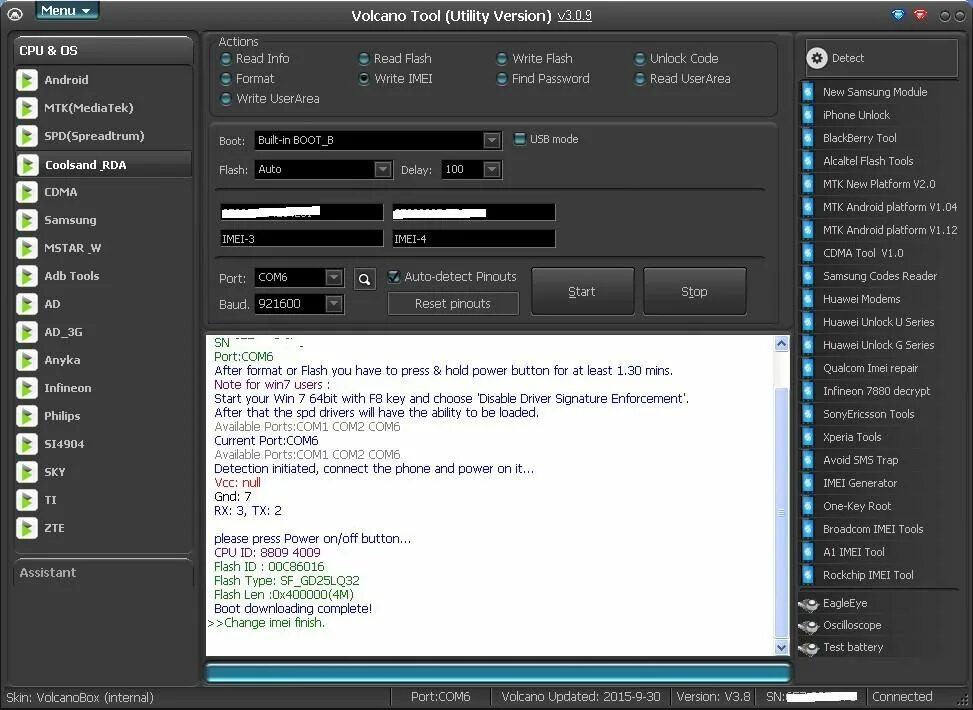
Task: Select the Find Password action
Action: point(502,79)
